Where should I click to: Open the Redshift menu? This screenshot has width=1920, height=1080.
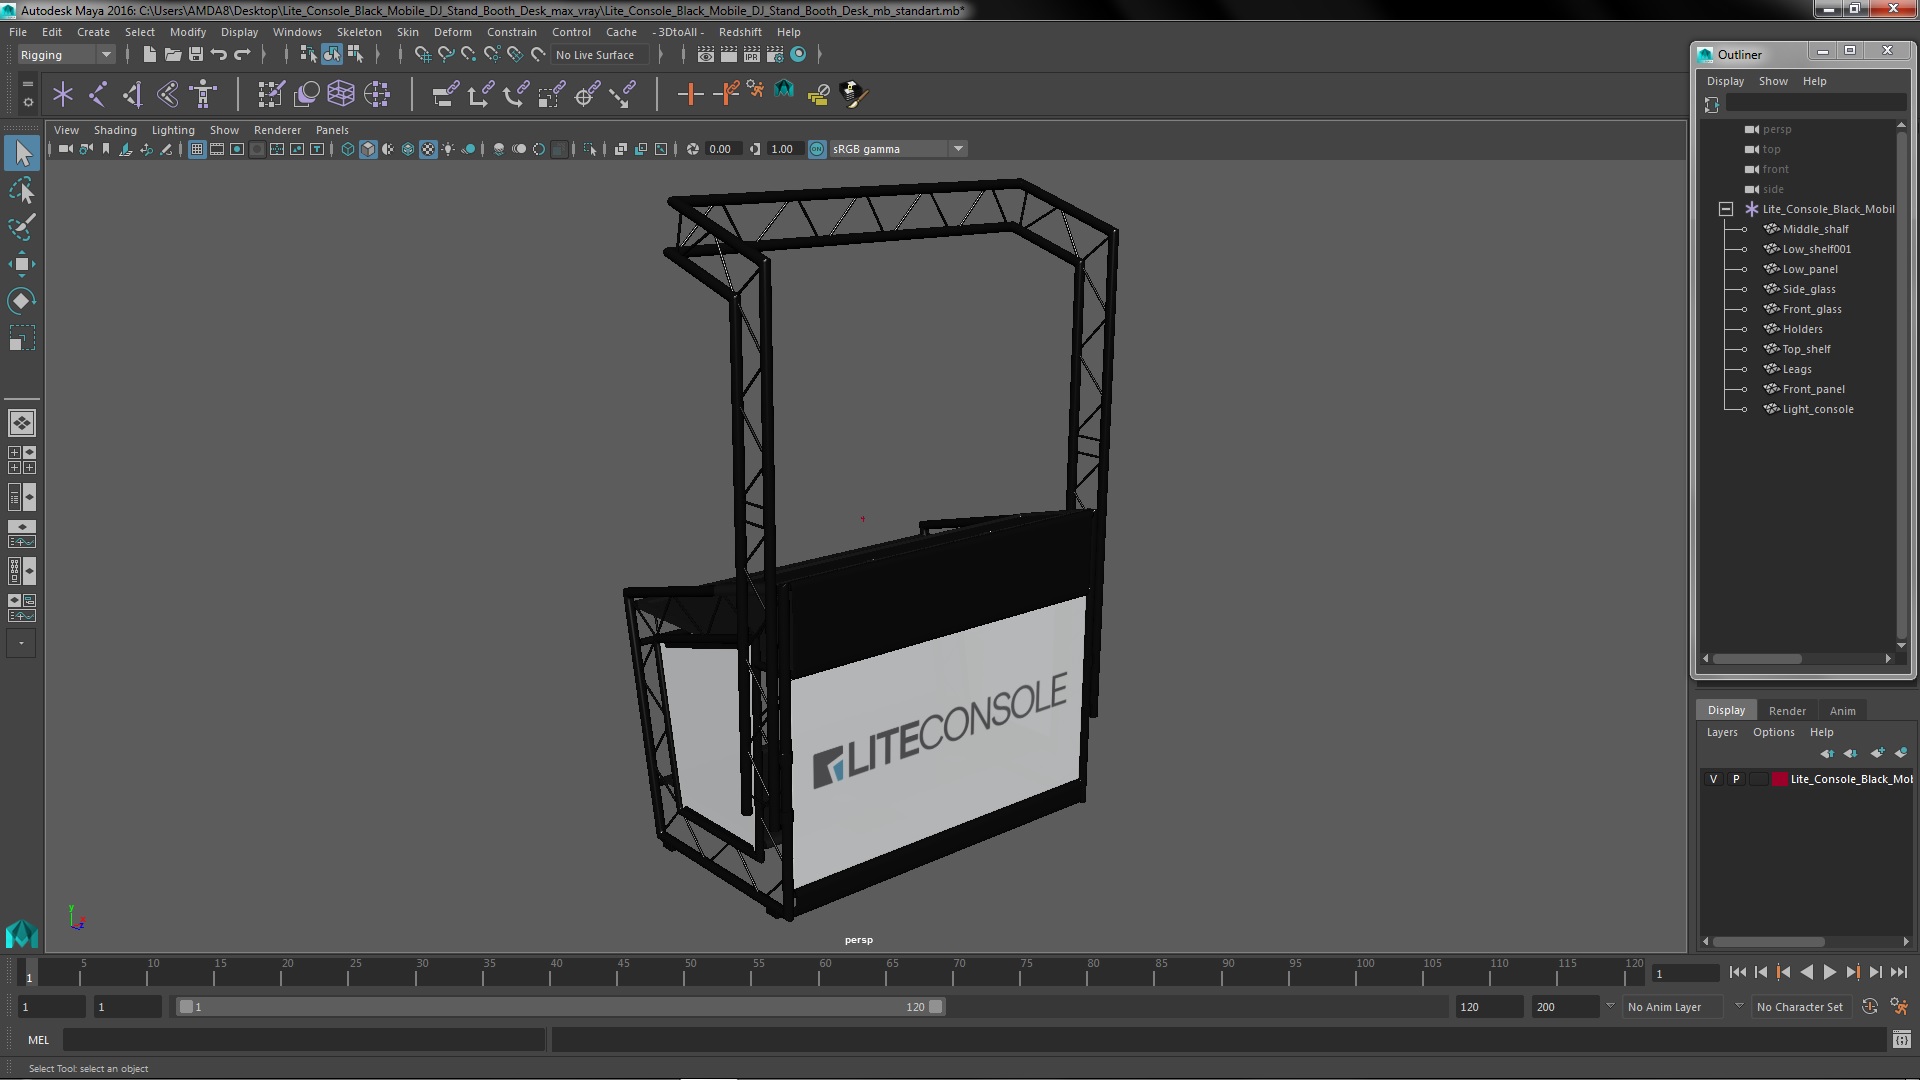[740, 32]
